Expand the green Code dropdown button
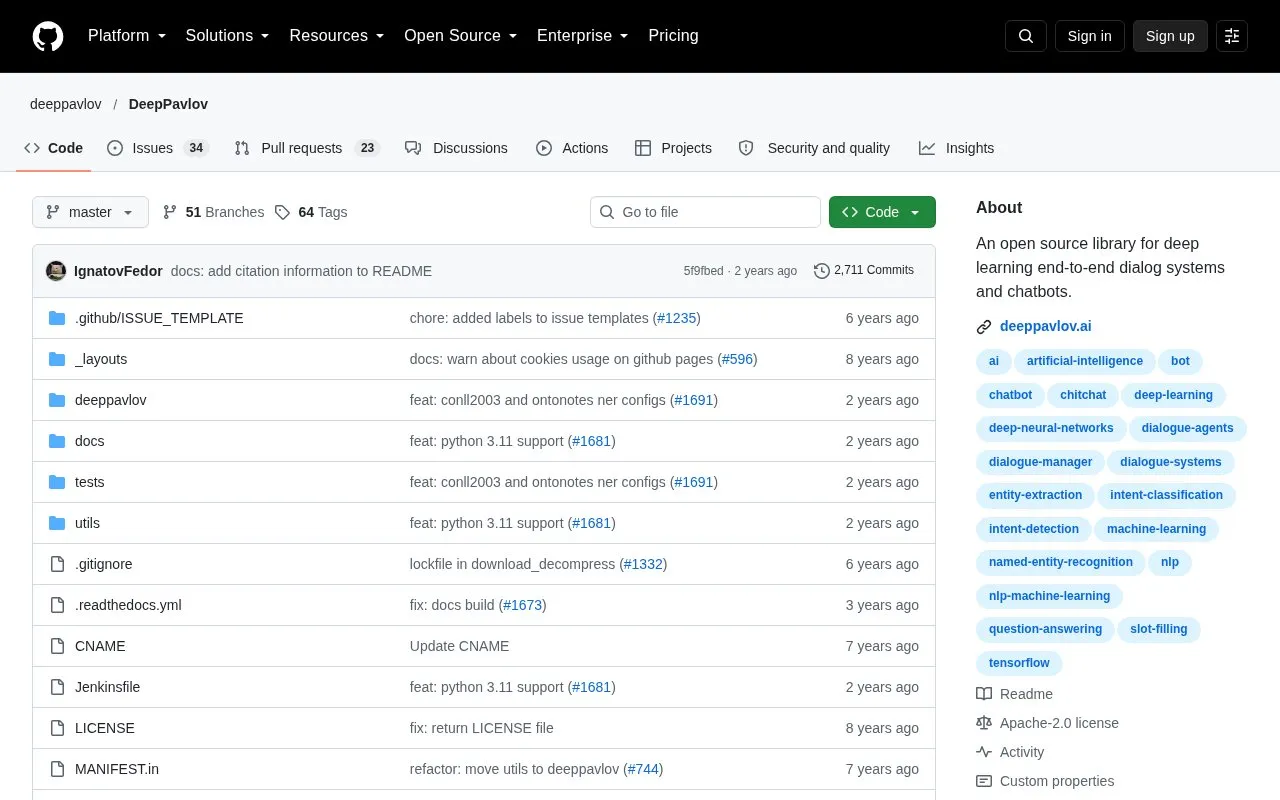Viewport: 1280px width, 800px height. (x=882, y=212)
